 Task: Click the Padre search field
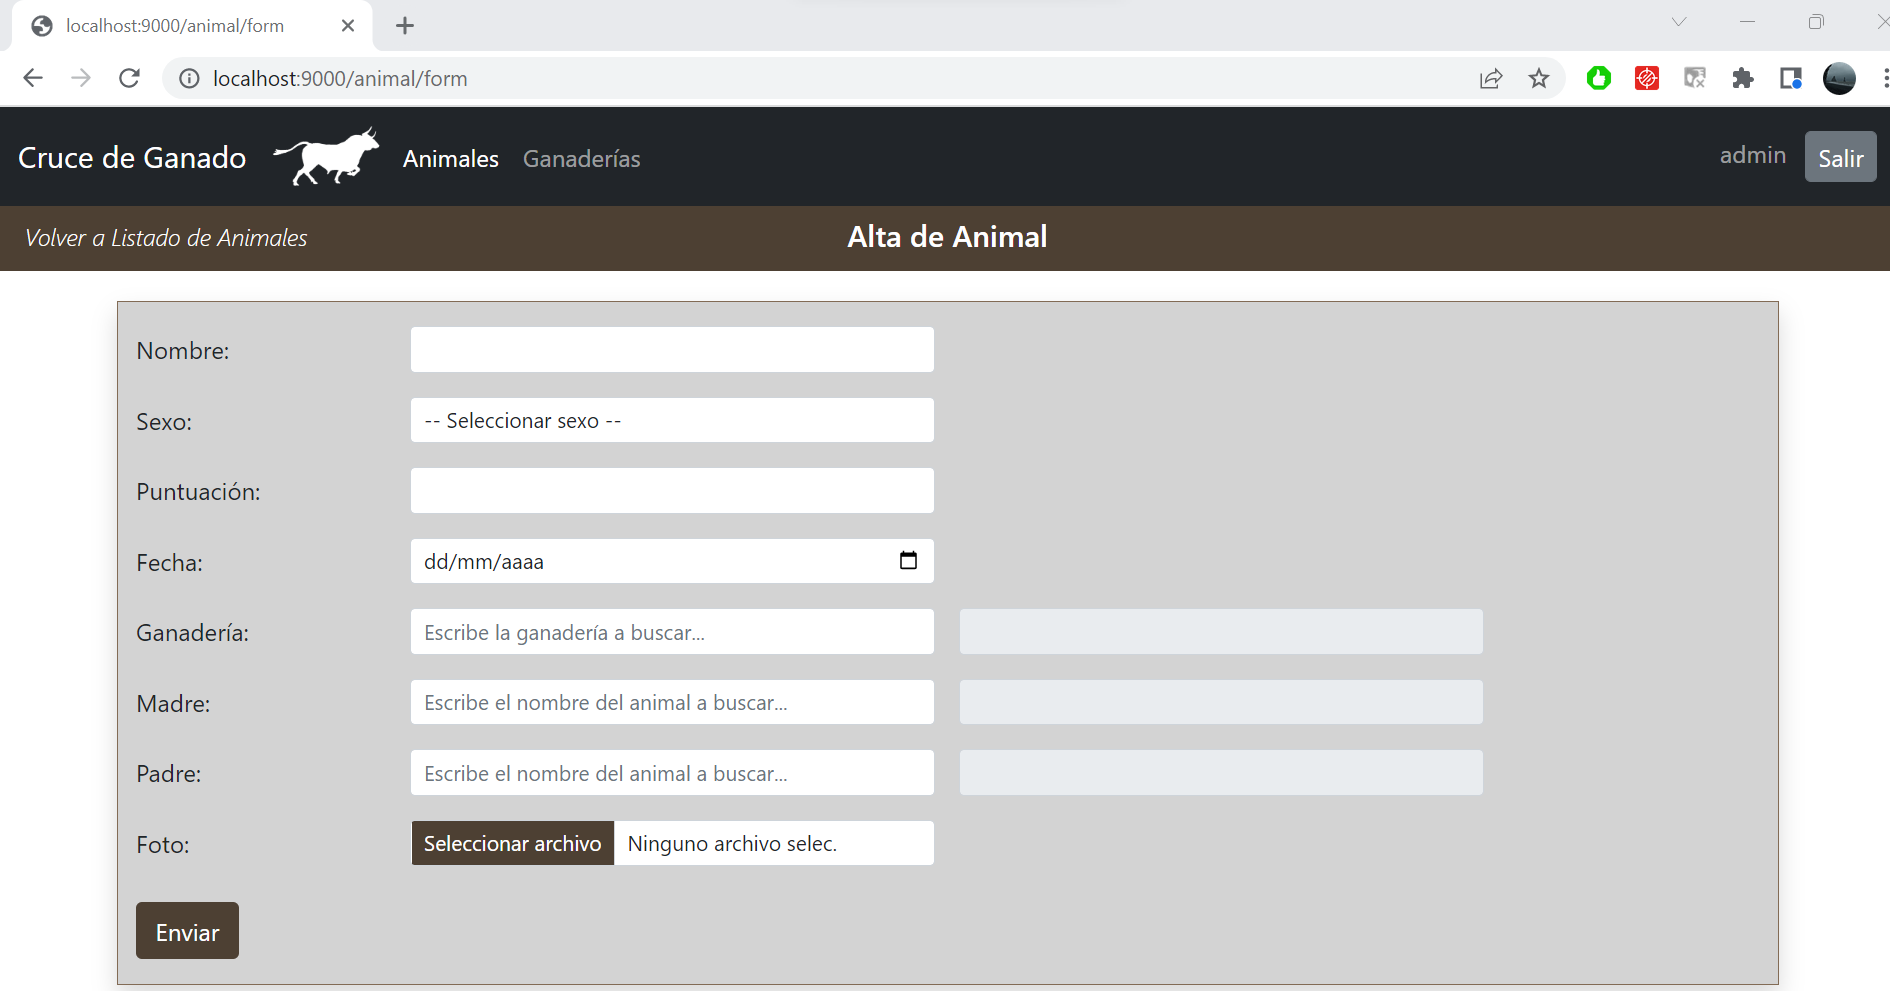(x=672, y=773)
